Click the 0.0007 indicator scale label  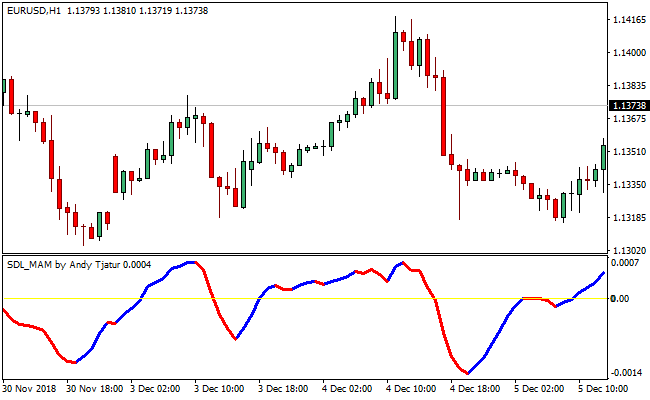click(x=625, y=263)
